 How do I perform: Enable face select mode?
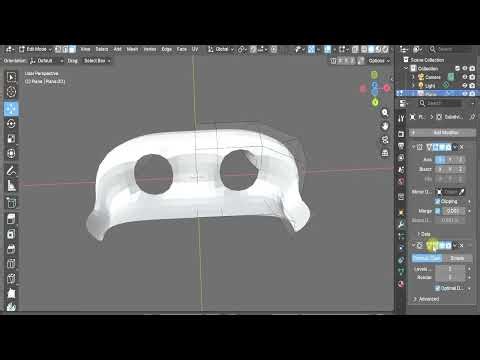click(72, 49)
